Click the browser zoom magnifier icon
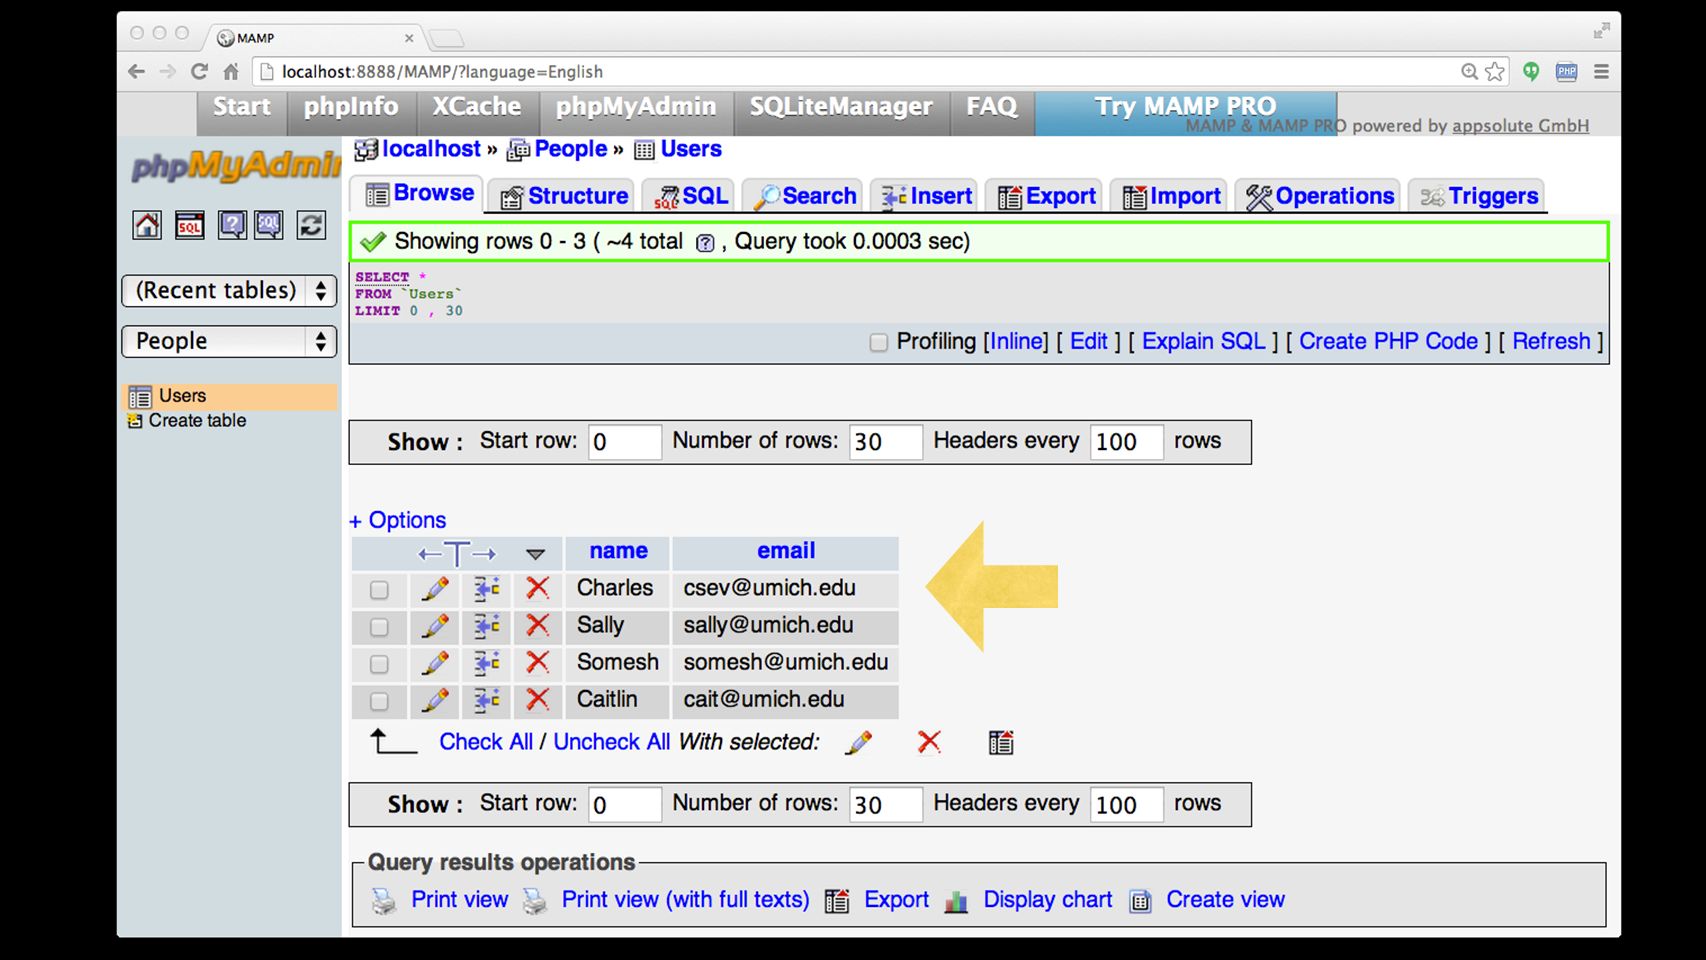 (1469, 71)
